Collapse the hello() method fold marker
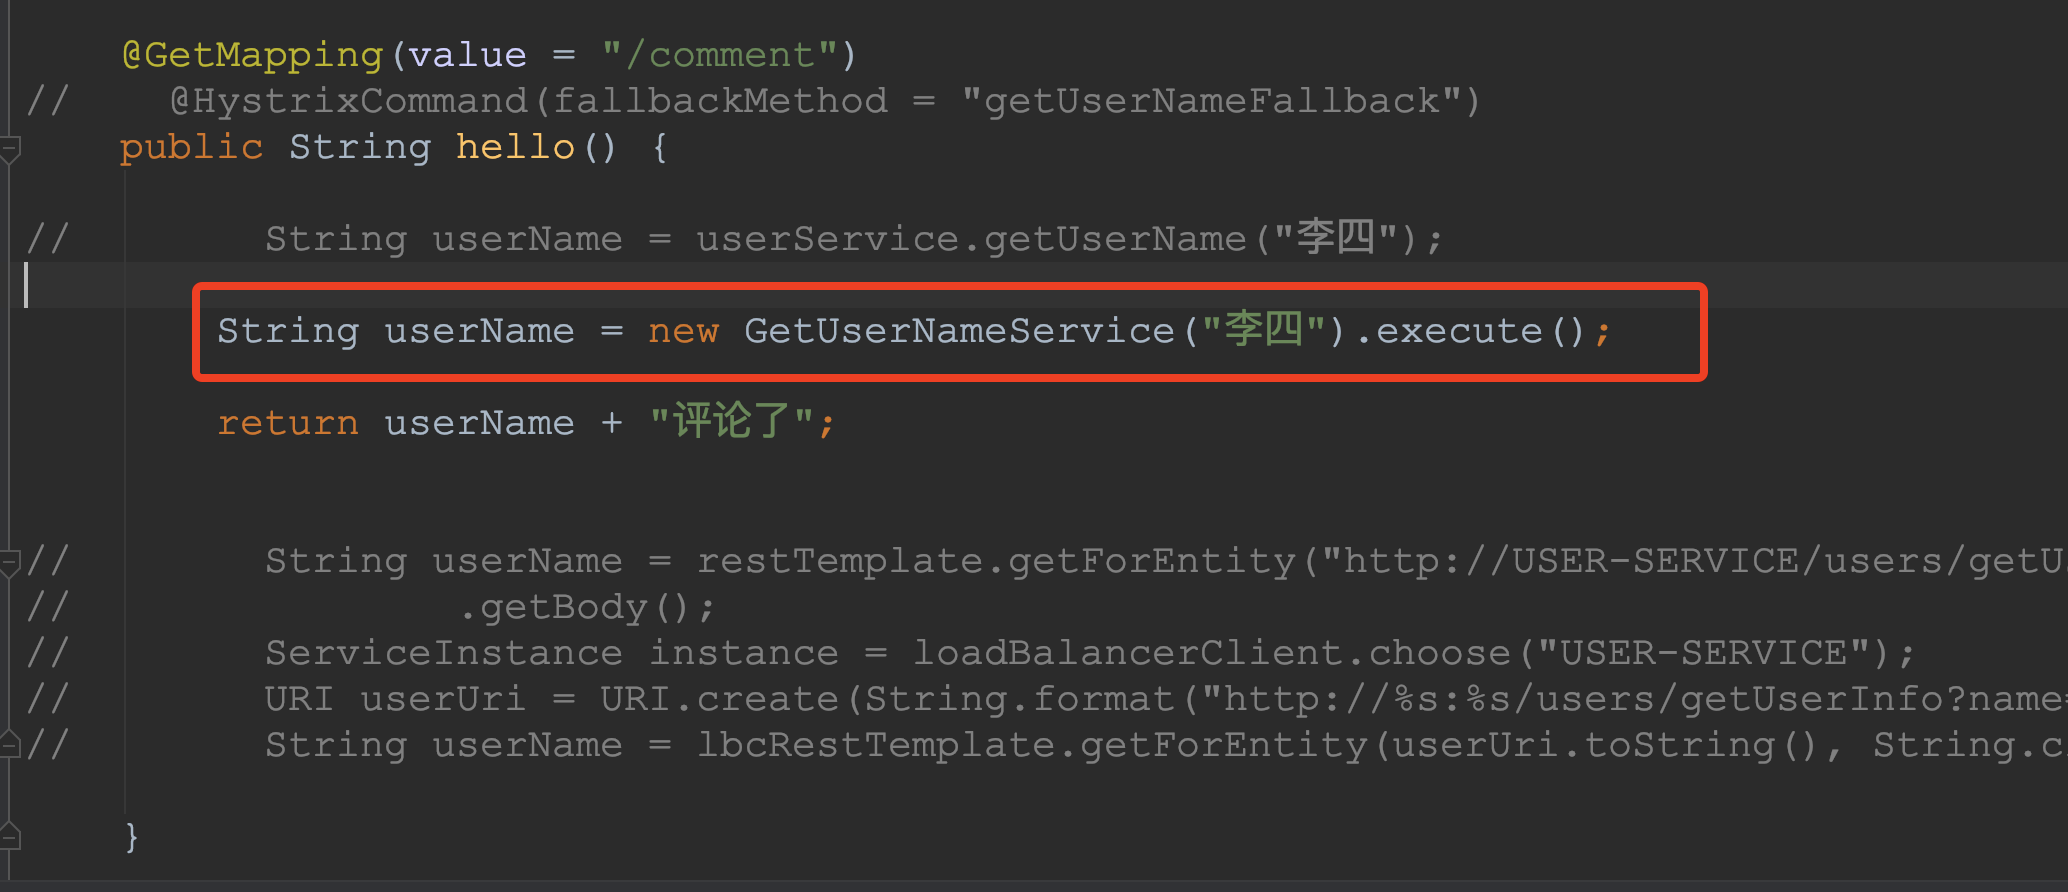Viewport: 2068px width, 892px height. [x=10, y=149]
